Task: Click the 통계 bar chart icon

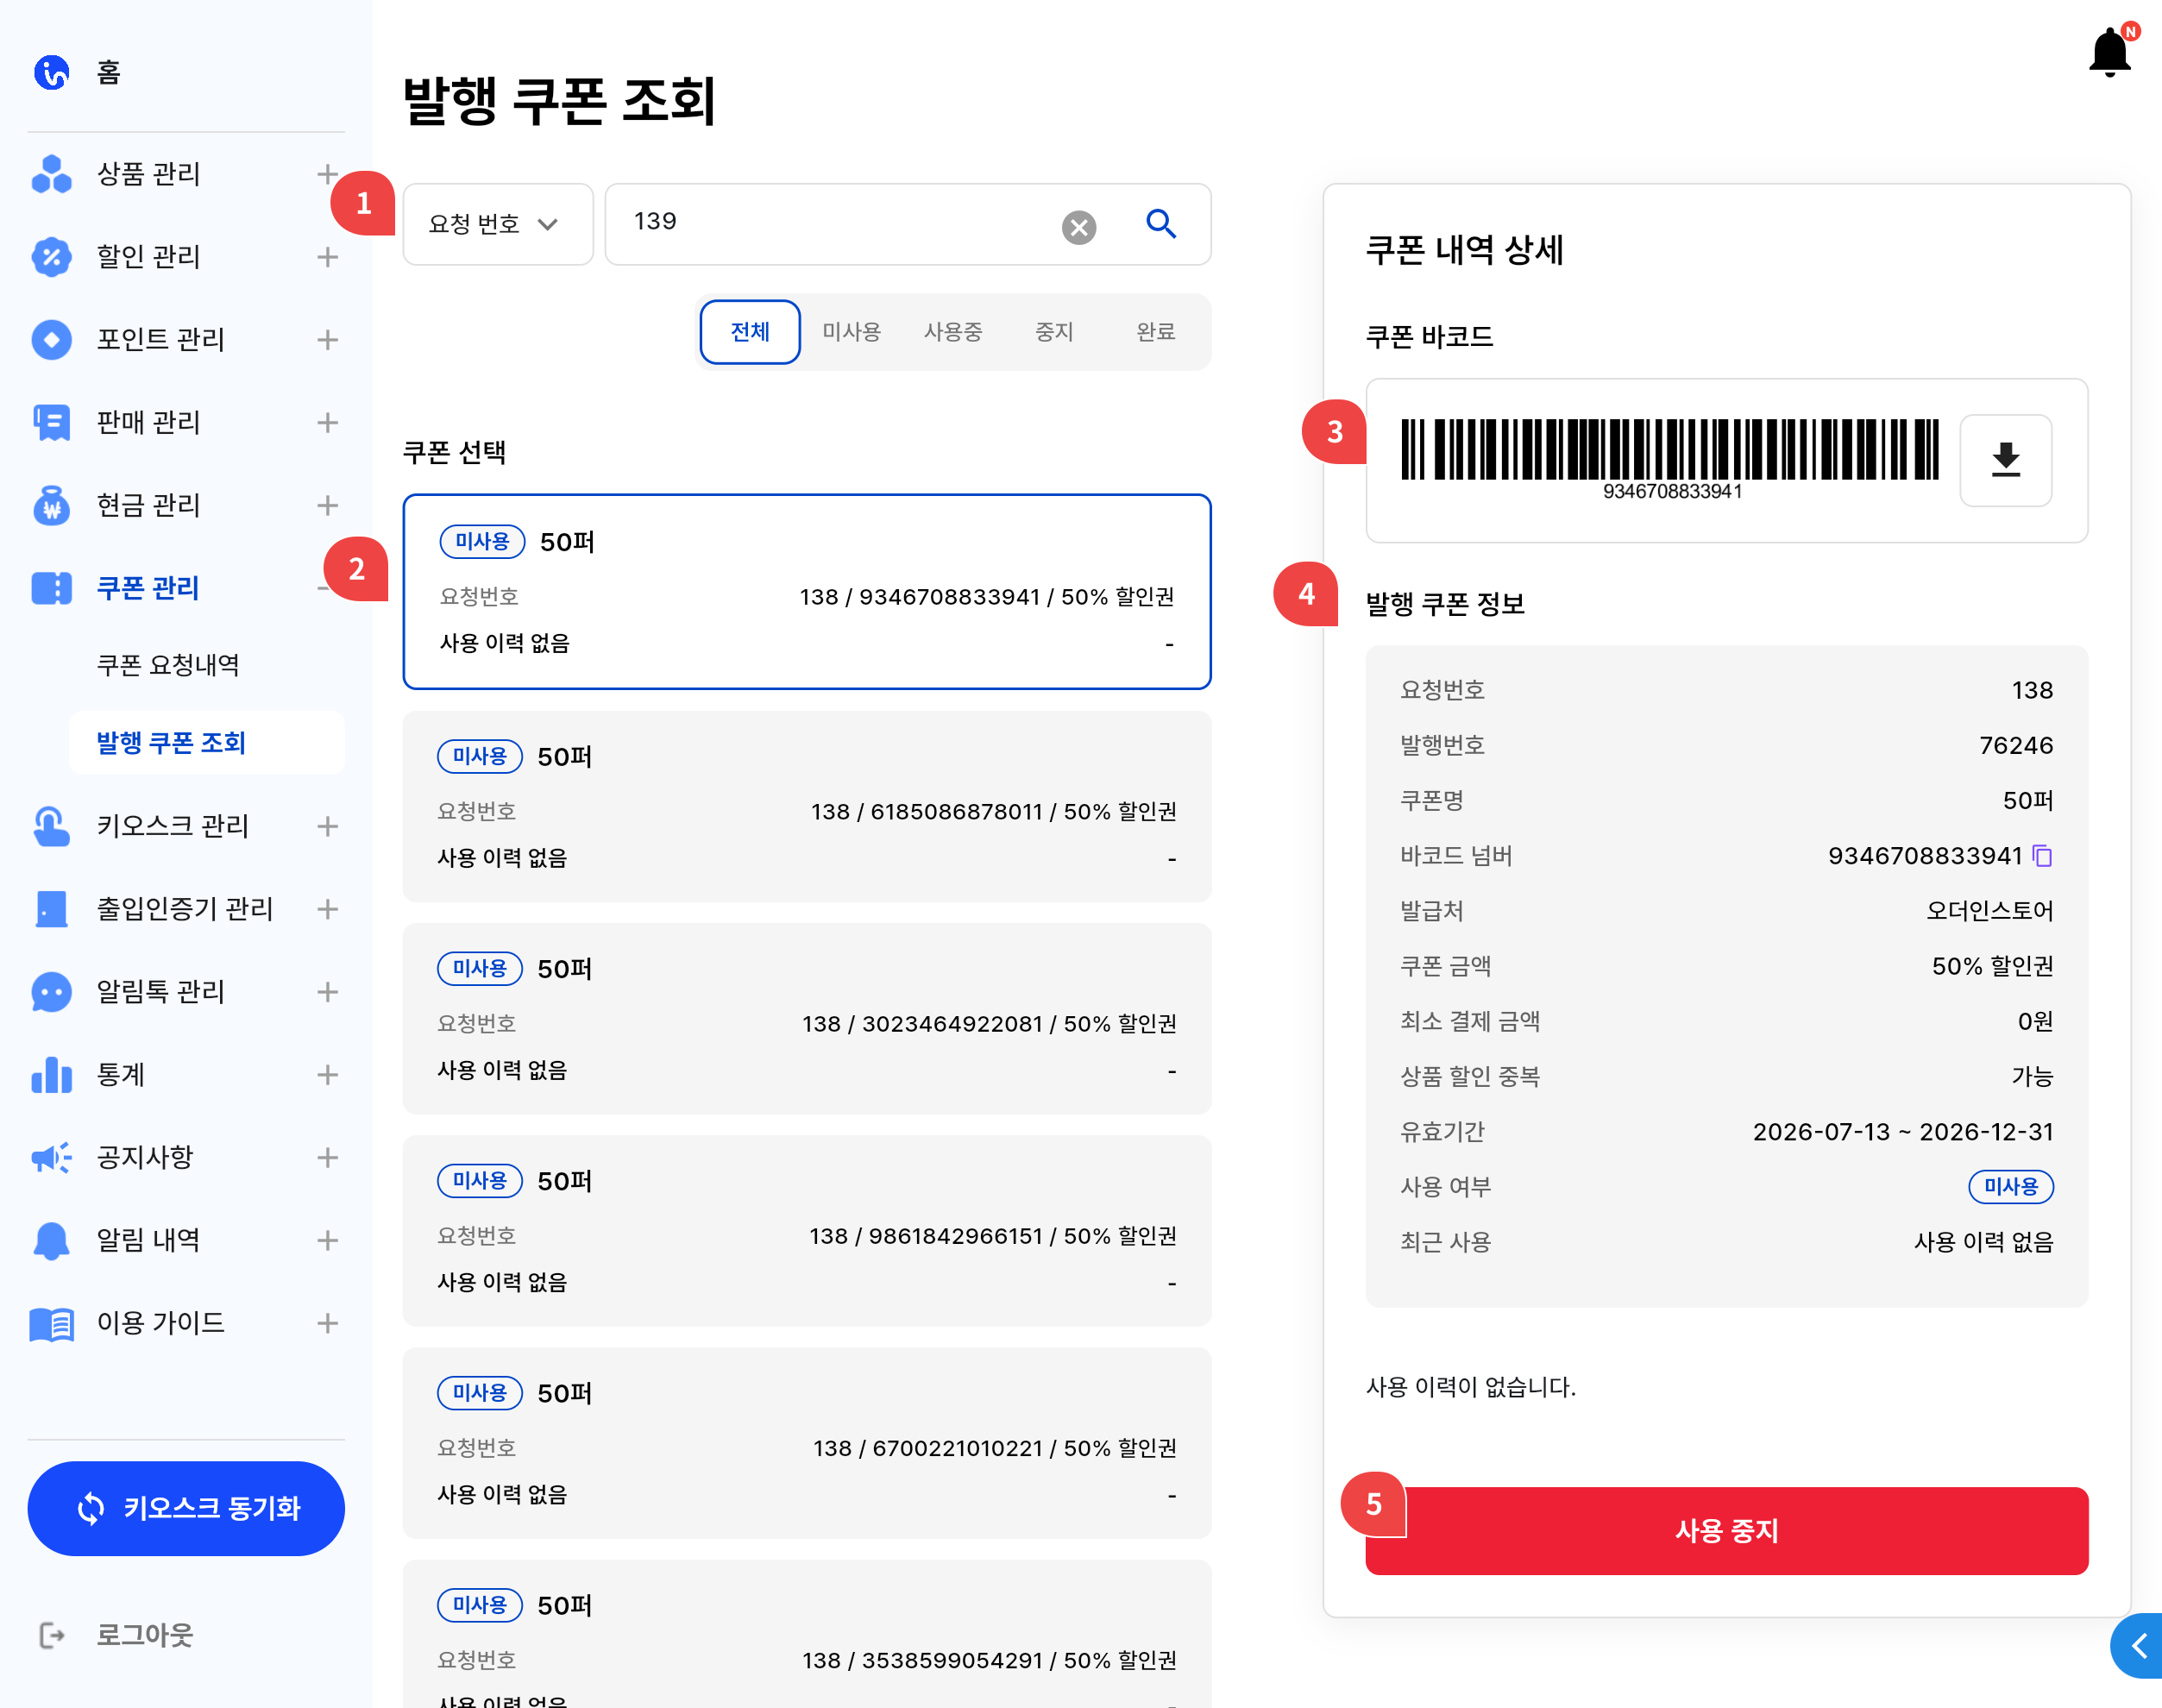Action: click(x=52, y=1075)
